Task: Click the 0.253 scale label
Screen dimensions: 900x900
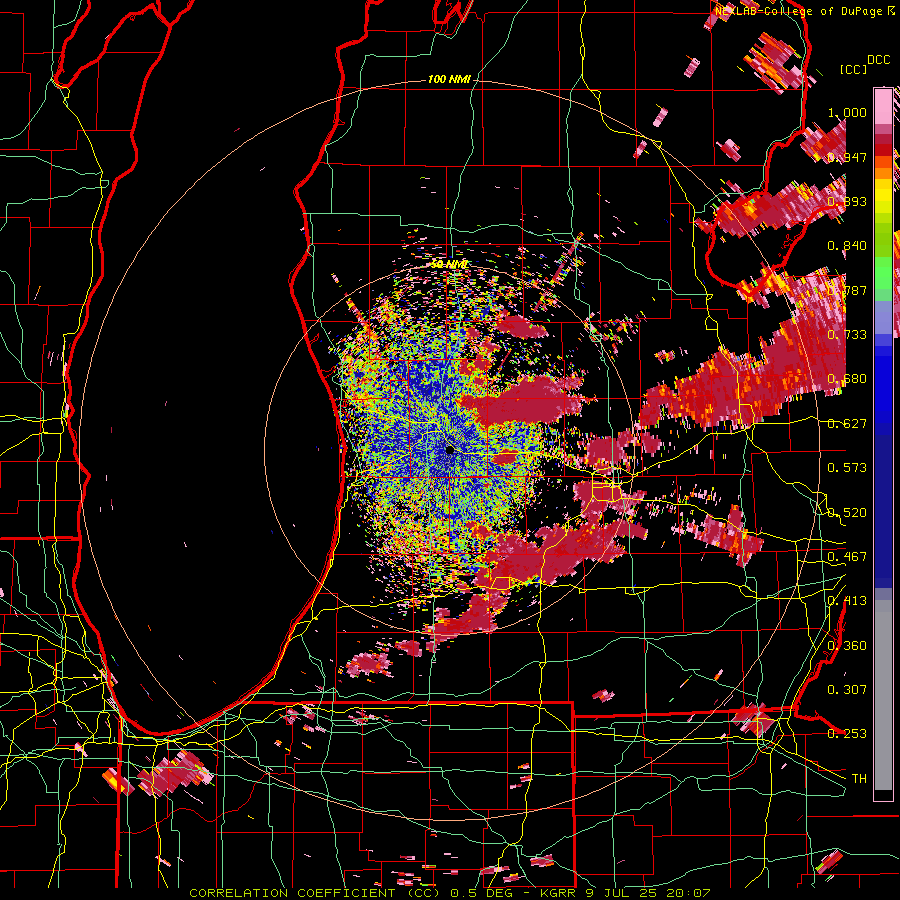Action: [847, 734]
